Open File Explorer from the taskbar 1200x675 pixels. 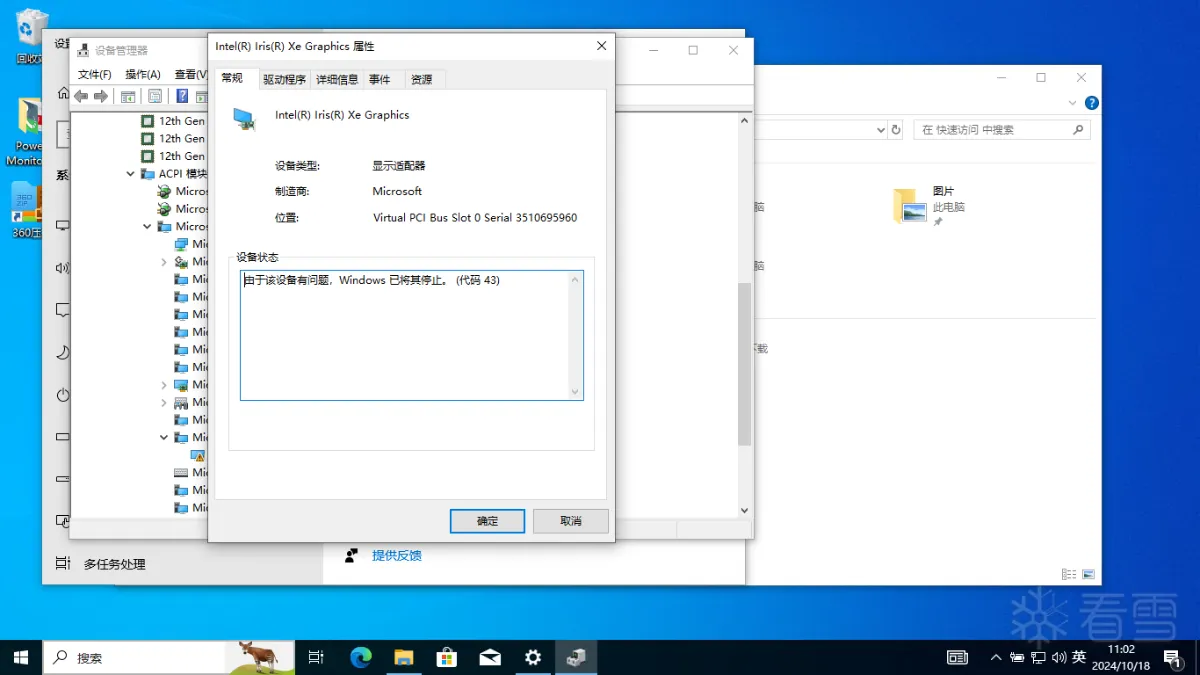pos(404,657)
